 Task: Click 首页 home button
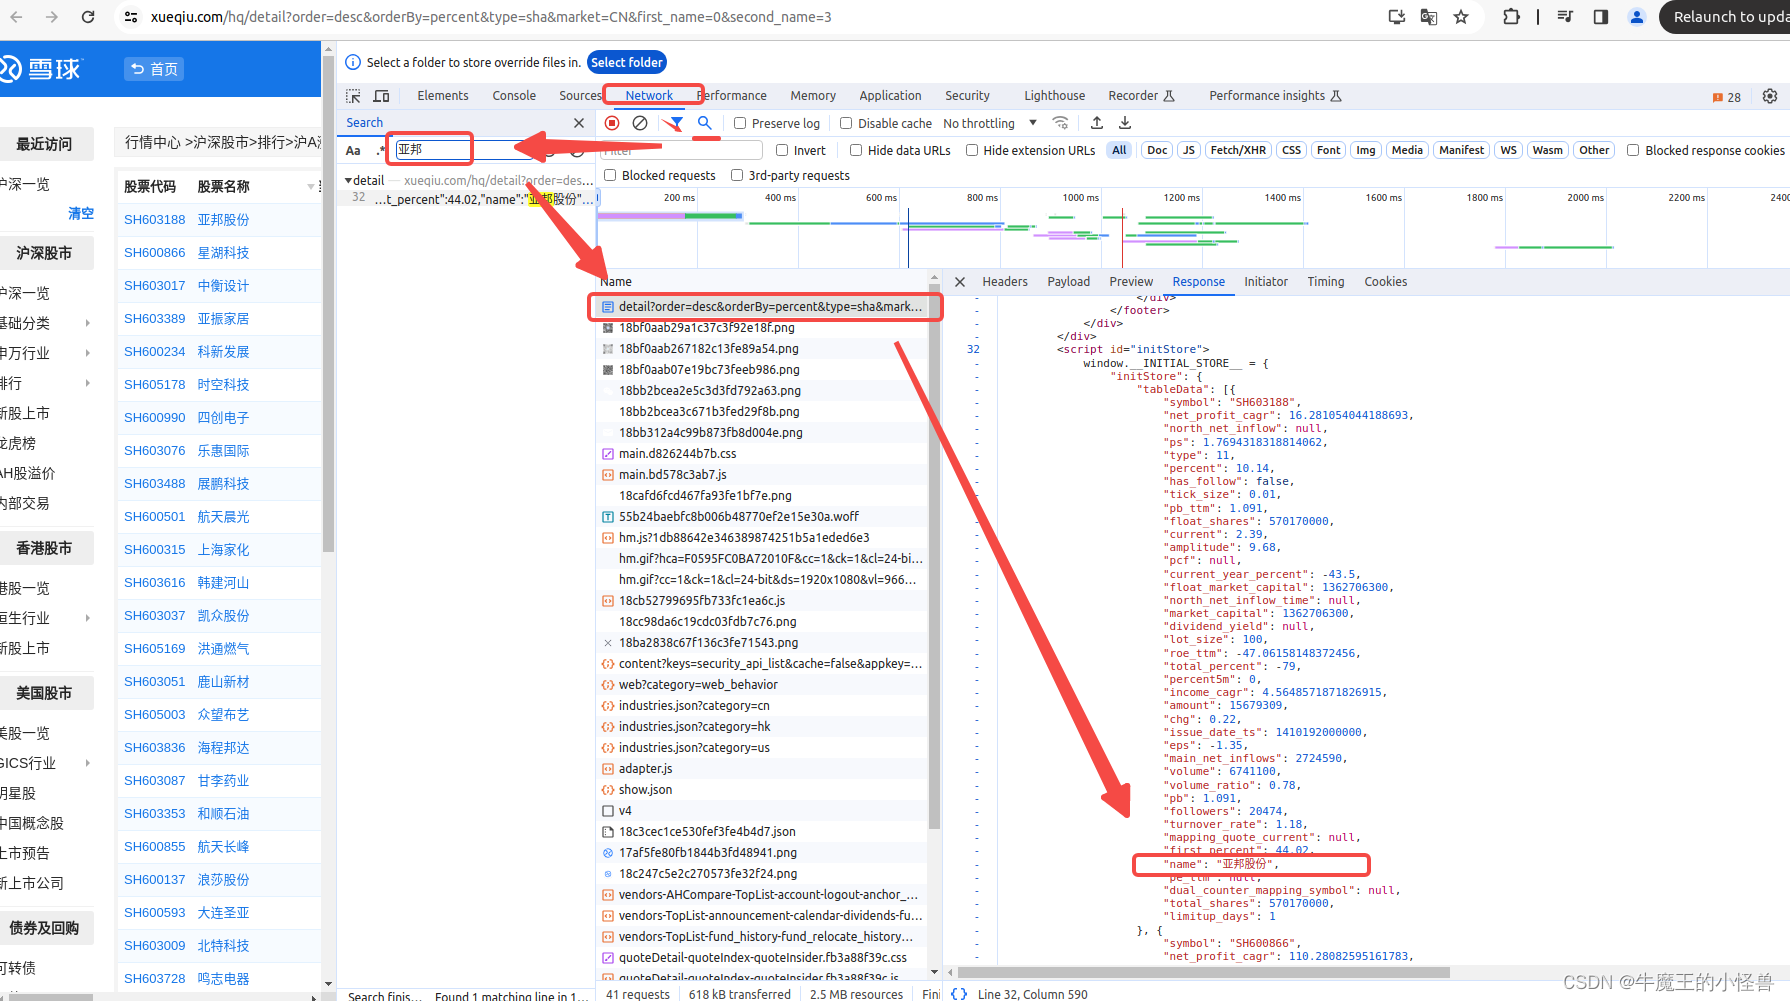[x=155, y=69]
